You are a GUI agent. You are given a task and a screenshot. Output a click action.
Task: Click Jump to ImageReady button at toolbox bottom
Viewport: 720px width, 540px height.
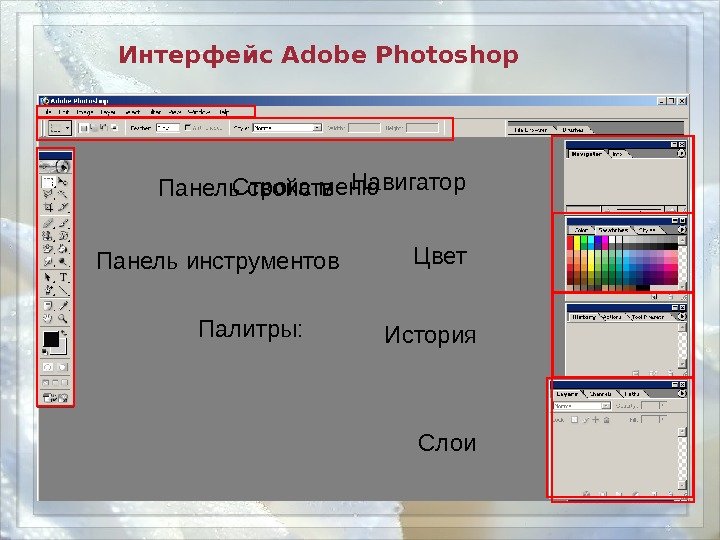click(55, 398)
